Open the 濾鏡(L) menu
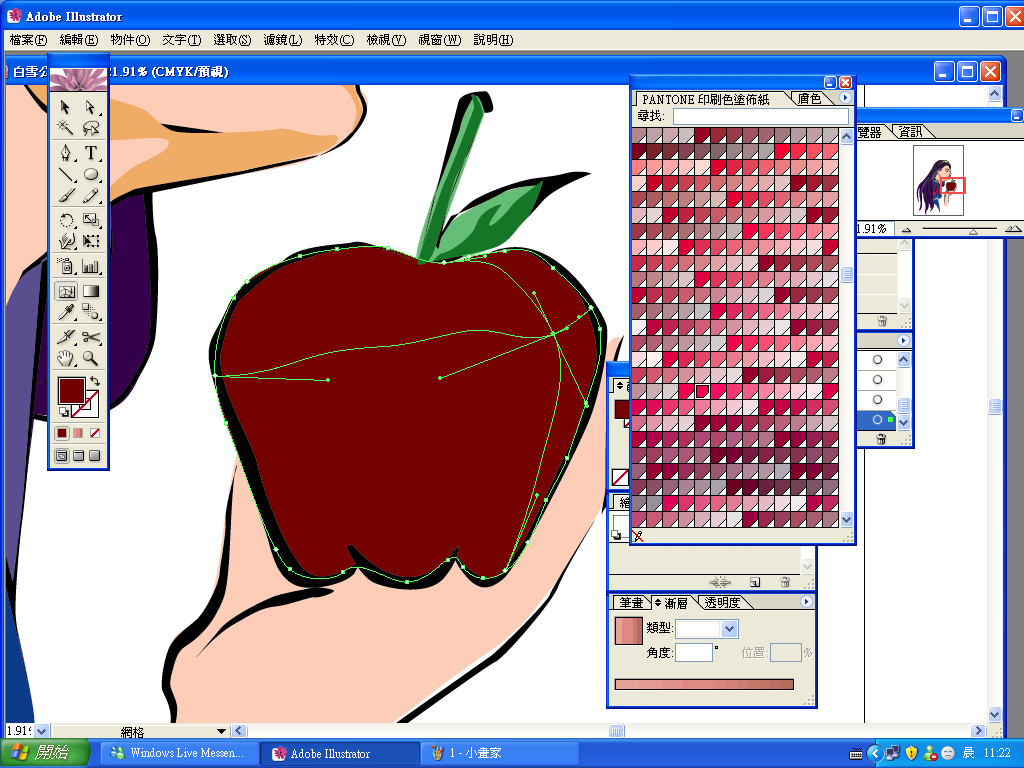The height and width of the screenshot is (768, 1024). pos(283,40)
